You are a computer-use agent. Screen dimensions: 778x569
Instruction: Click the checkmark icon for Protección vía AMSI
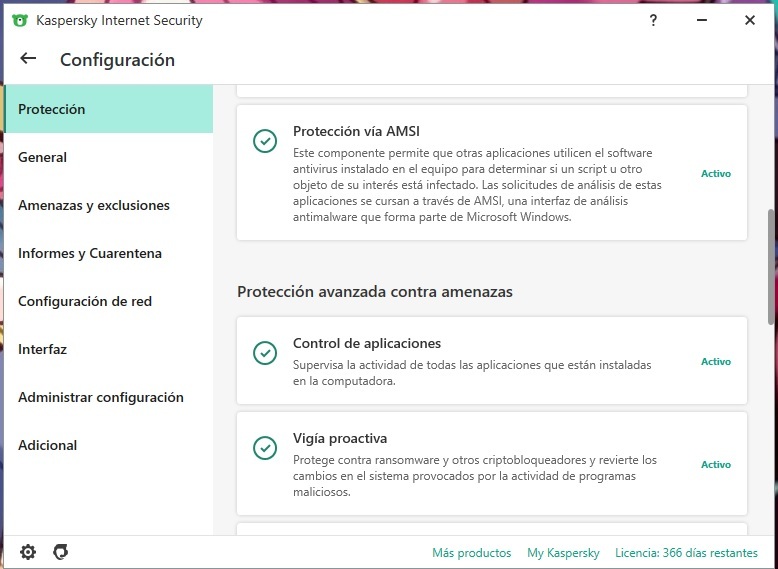[265, 141]
